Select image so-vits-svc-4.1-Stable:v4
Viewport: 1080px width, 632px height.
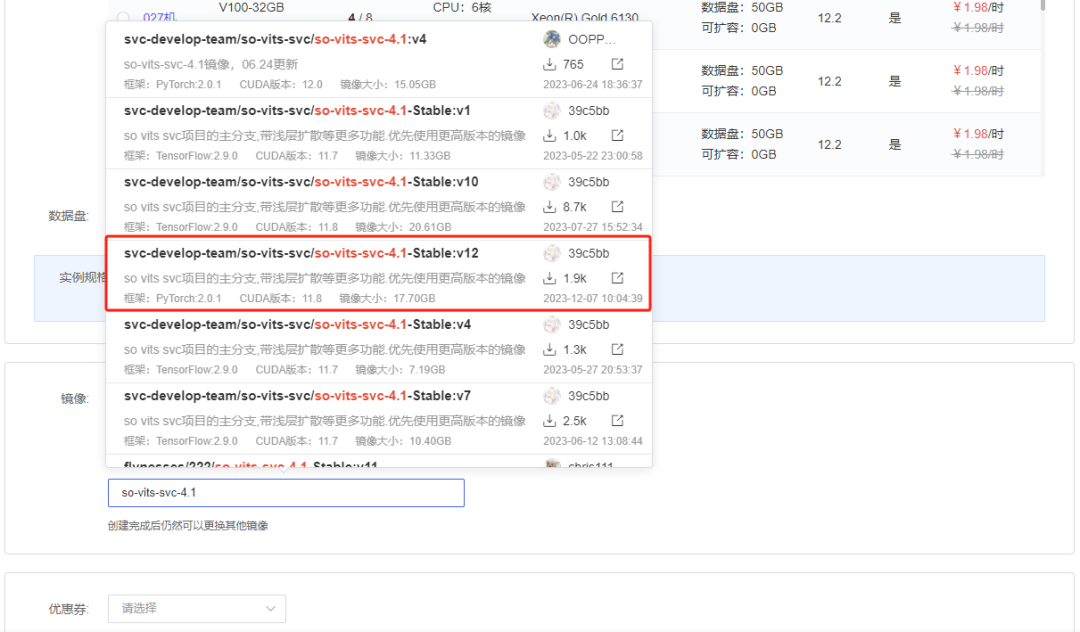[379, 347]
